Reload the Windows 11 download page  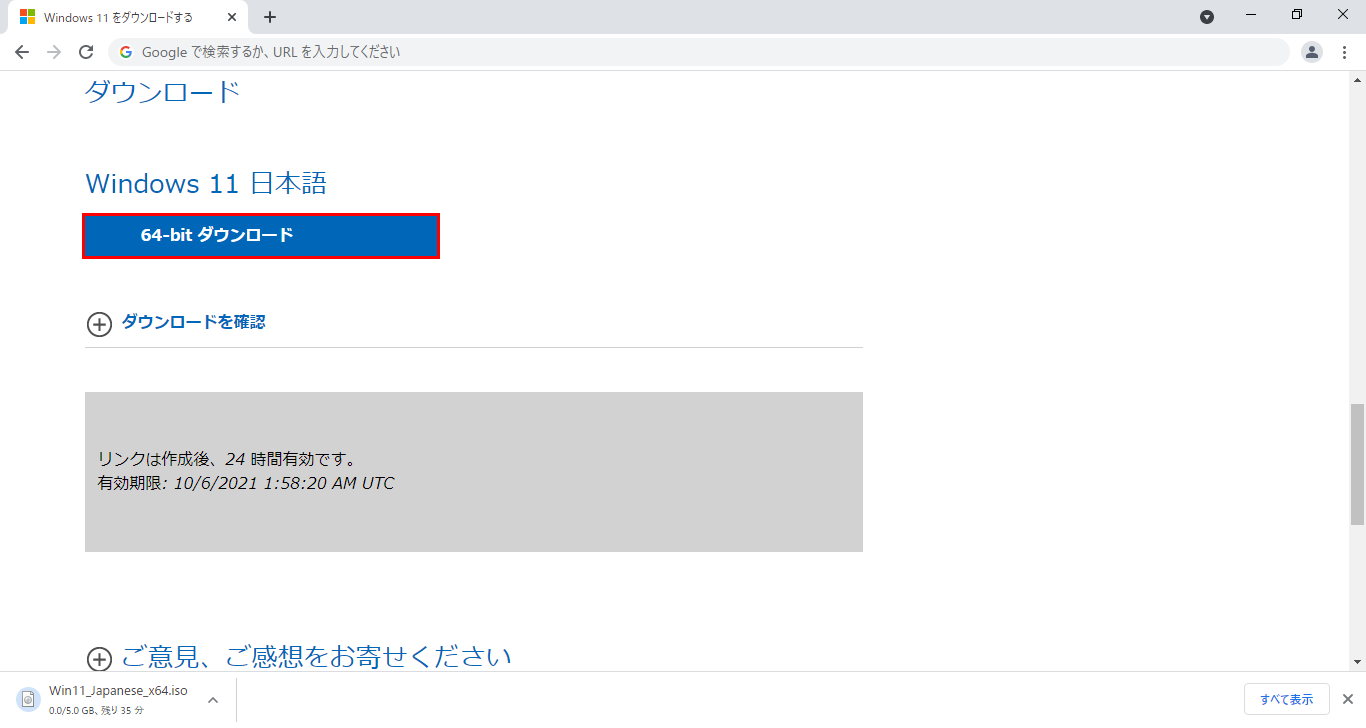(90, 51)
